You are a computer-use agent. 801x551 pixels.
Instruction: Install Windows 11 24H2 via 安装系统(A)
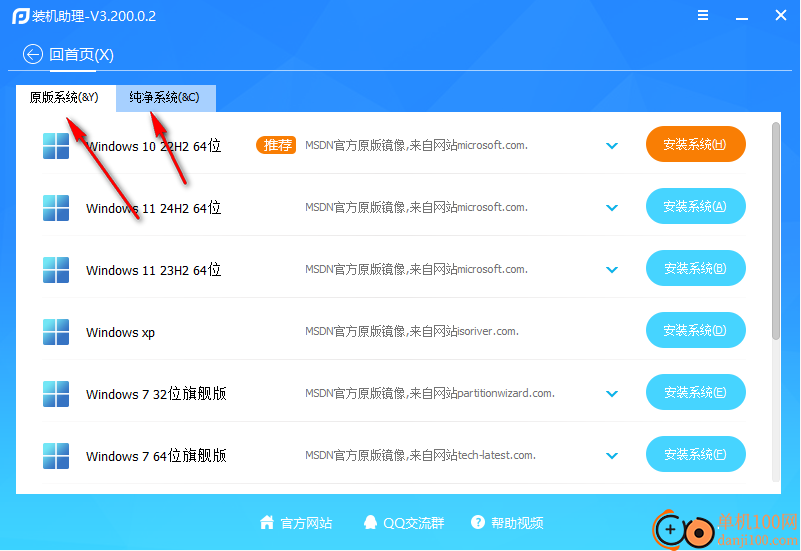[x=696, y=206]
